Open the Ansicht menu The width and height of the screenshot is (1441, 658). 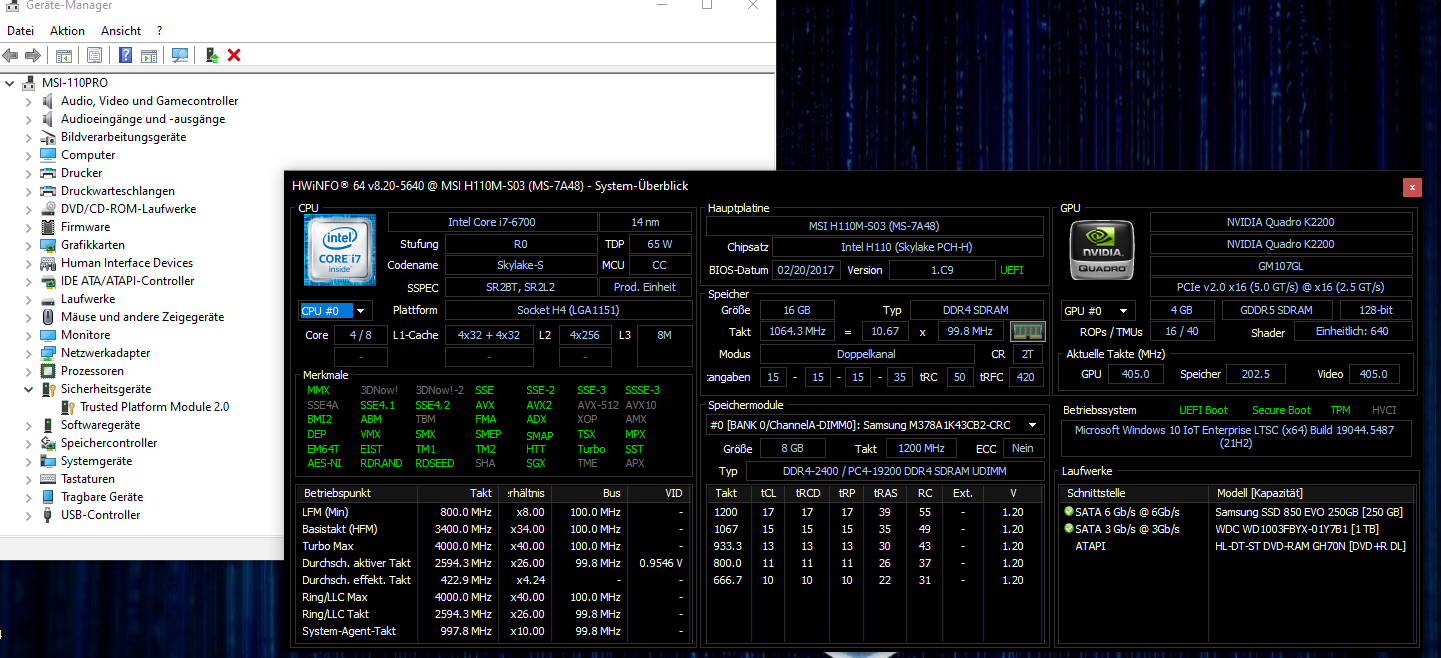121,31
